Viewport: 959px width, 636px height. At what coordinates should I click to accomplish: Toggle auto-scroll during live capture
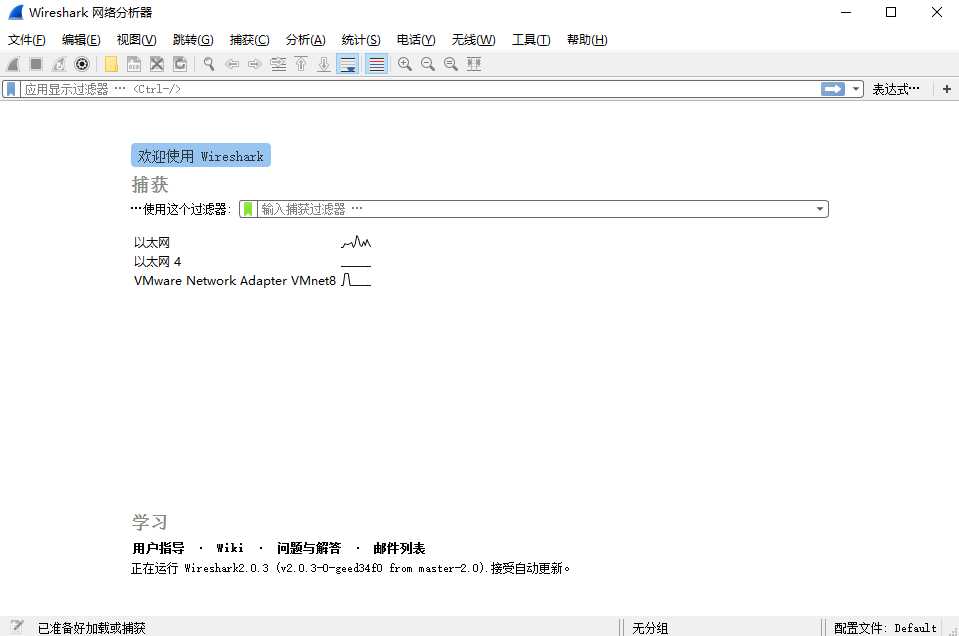click(x=348, y=64)
